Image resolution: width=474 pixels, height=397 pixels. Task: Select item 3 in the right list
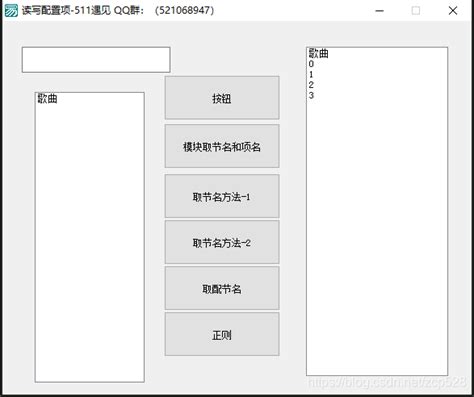coord(311,95)
